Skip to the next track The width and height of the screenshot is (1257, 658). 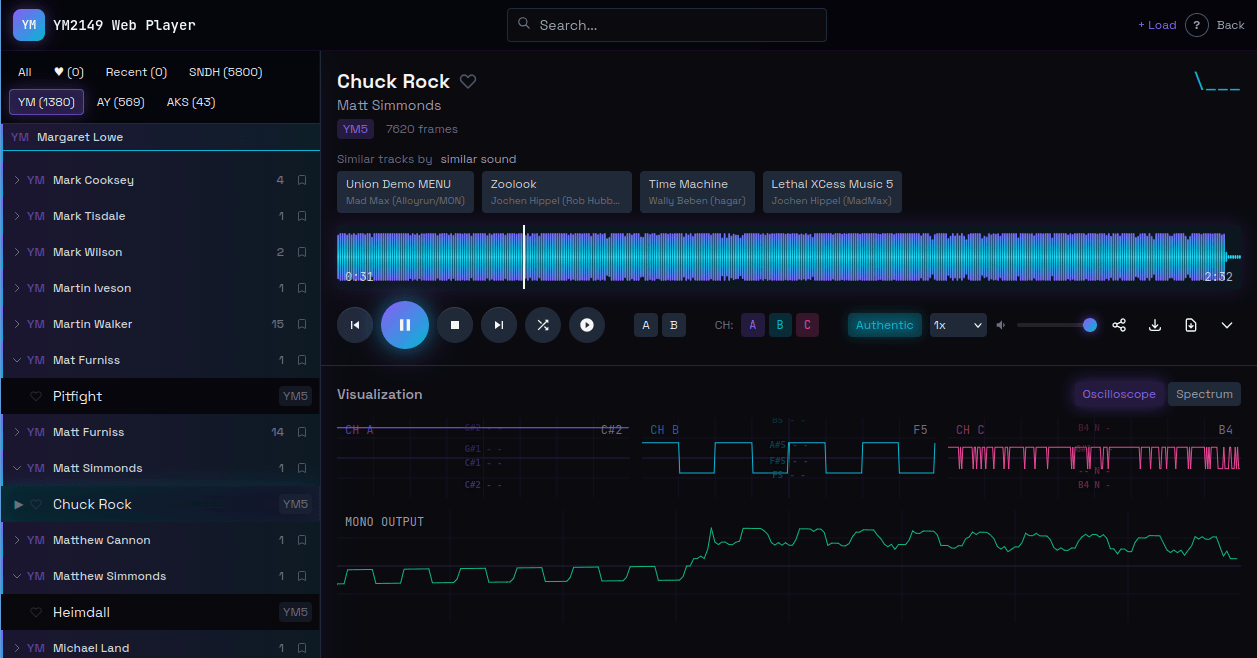tap(499, 325)
